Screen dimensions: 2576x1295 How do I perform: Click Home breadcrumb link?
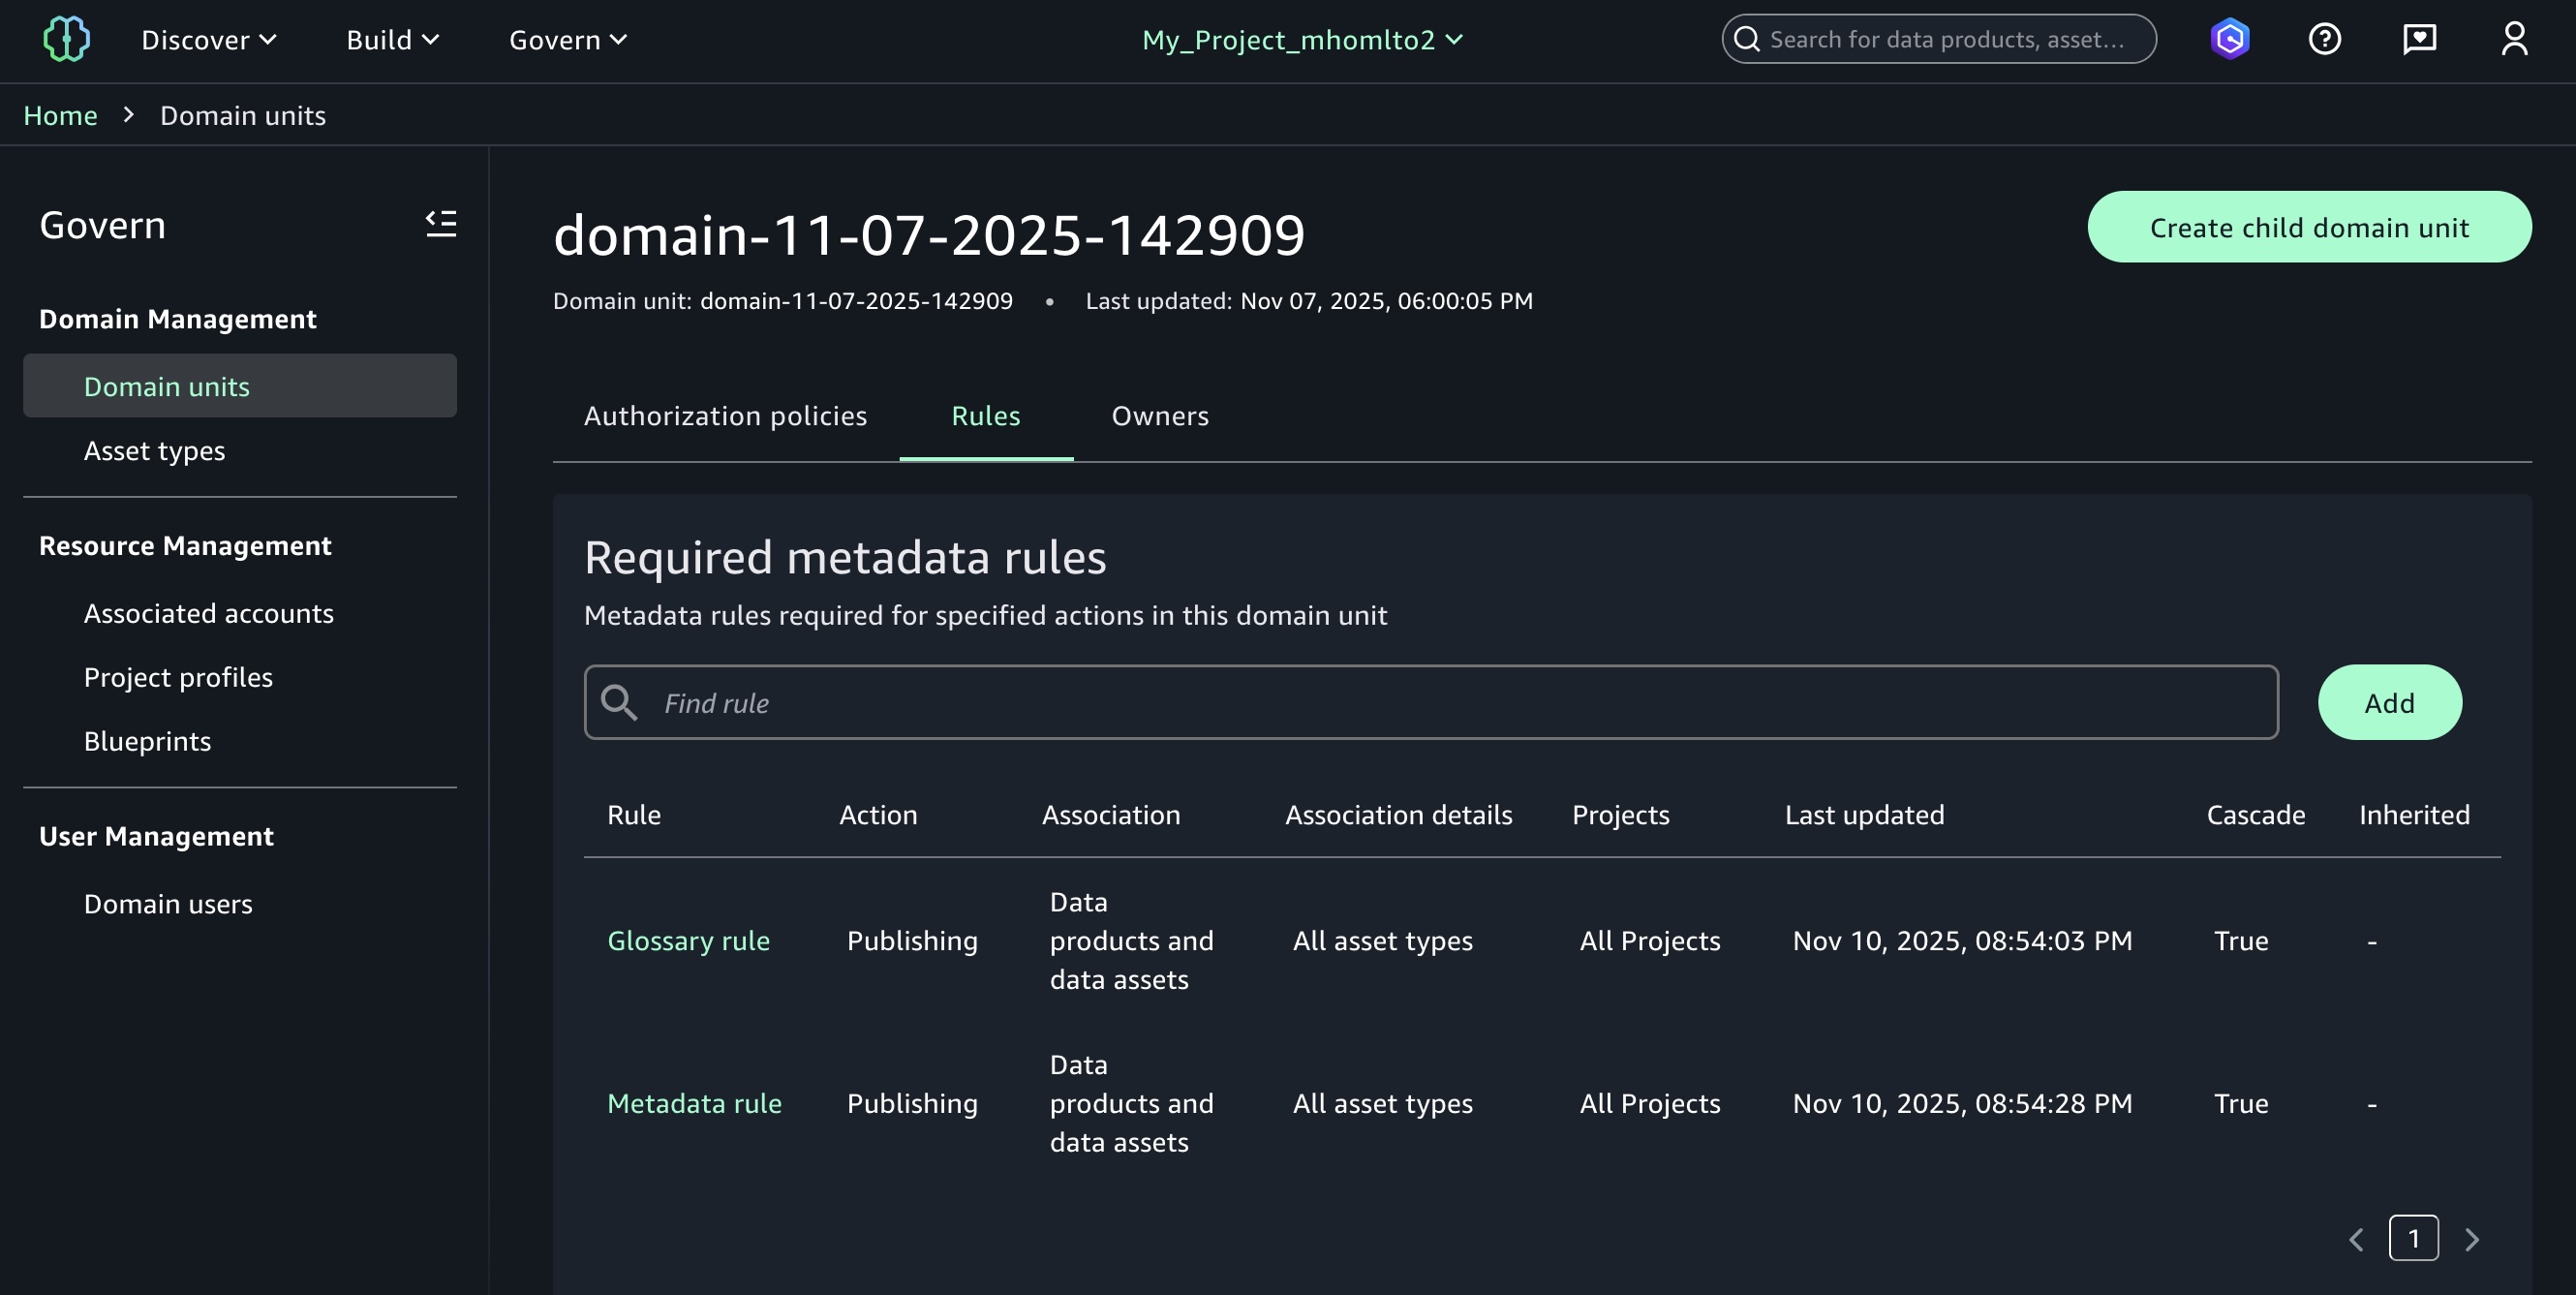60,116
